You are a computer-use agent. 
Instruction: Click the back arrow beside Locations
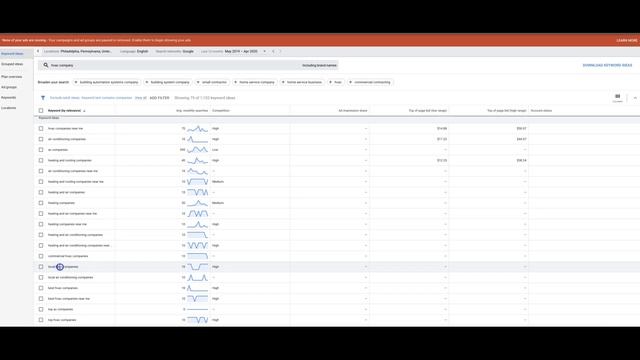click(38, 51)
